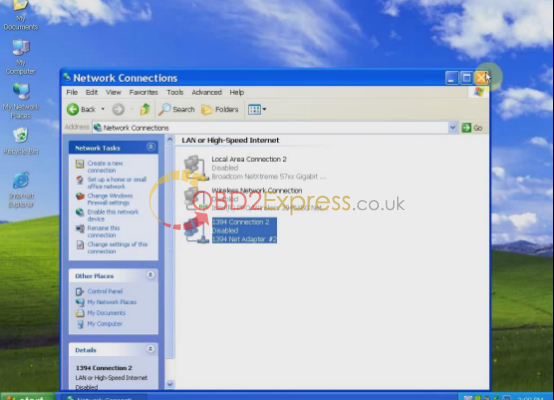The image size is (554, 400).
Task: Open the Tools menu
Action: point(175,92)
